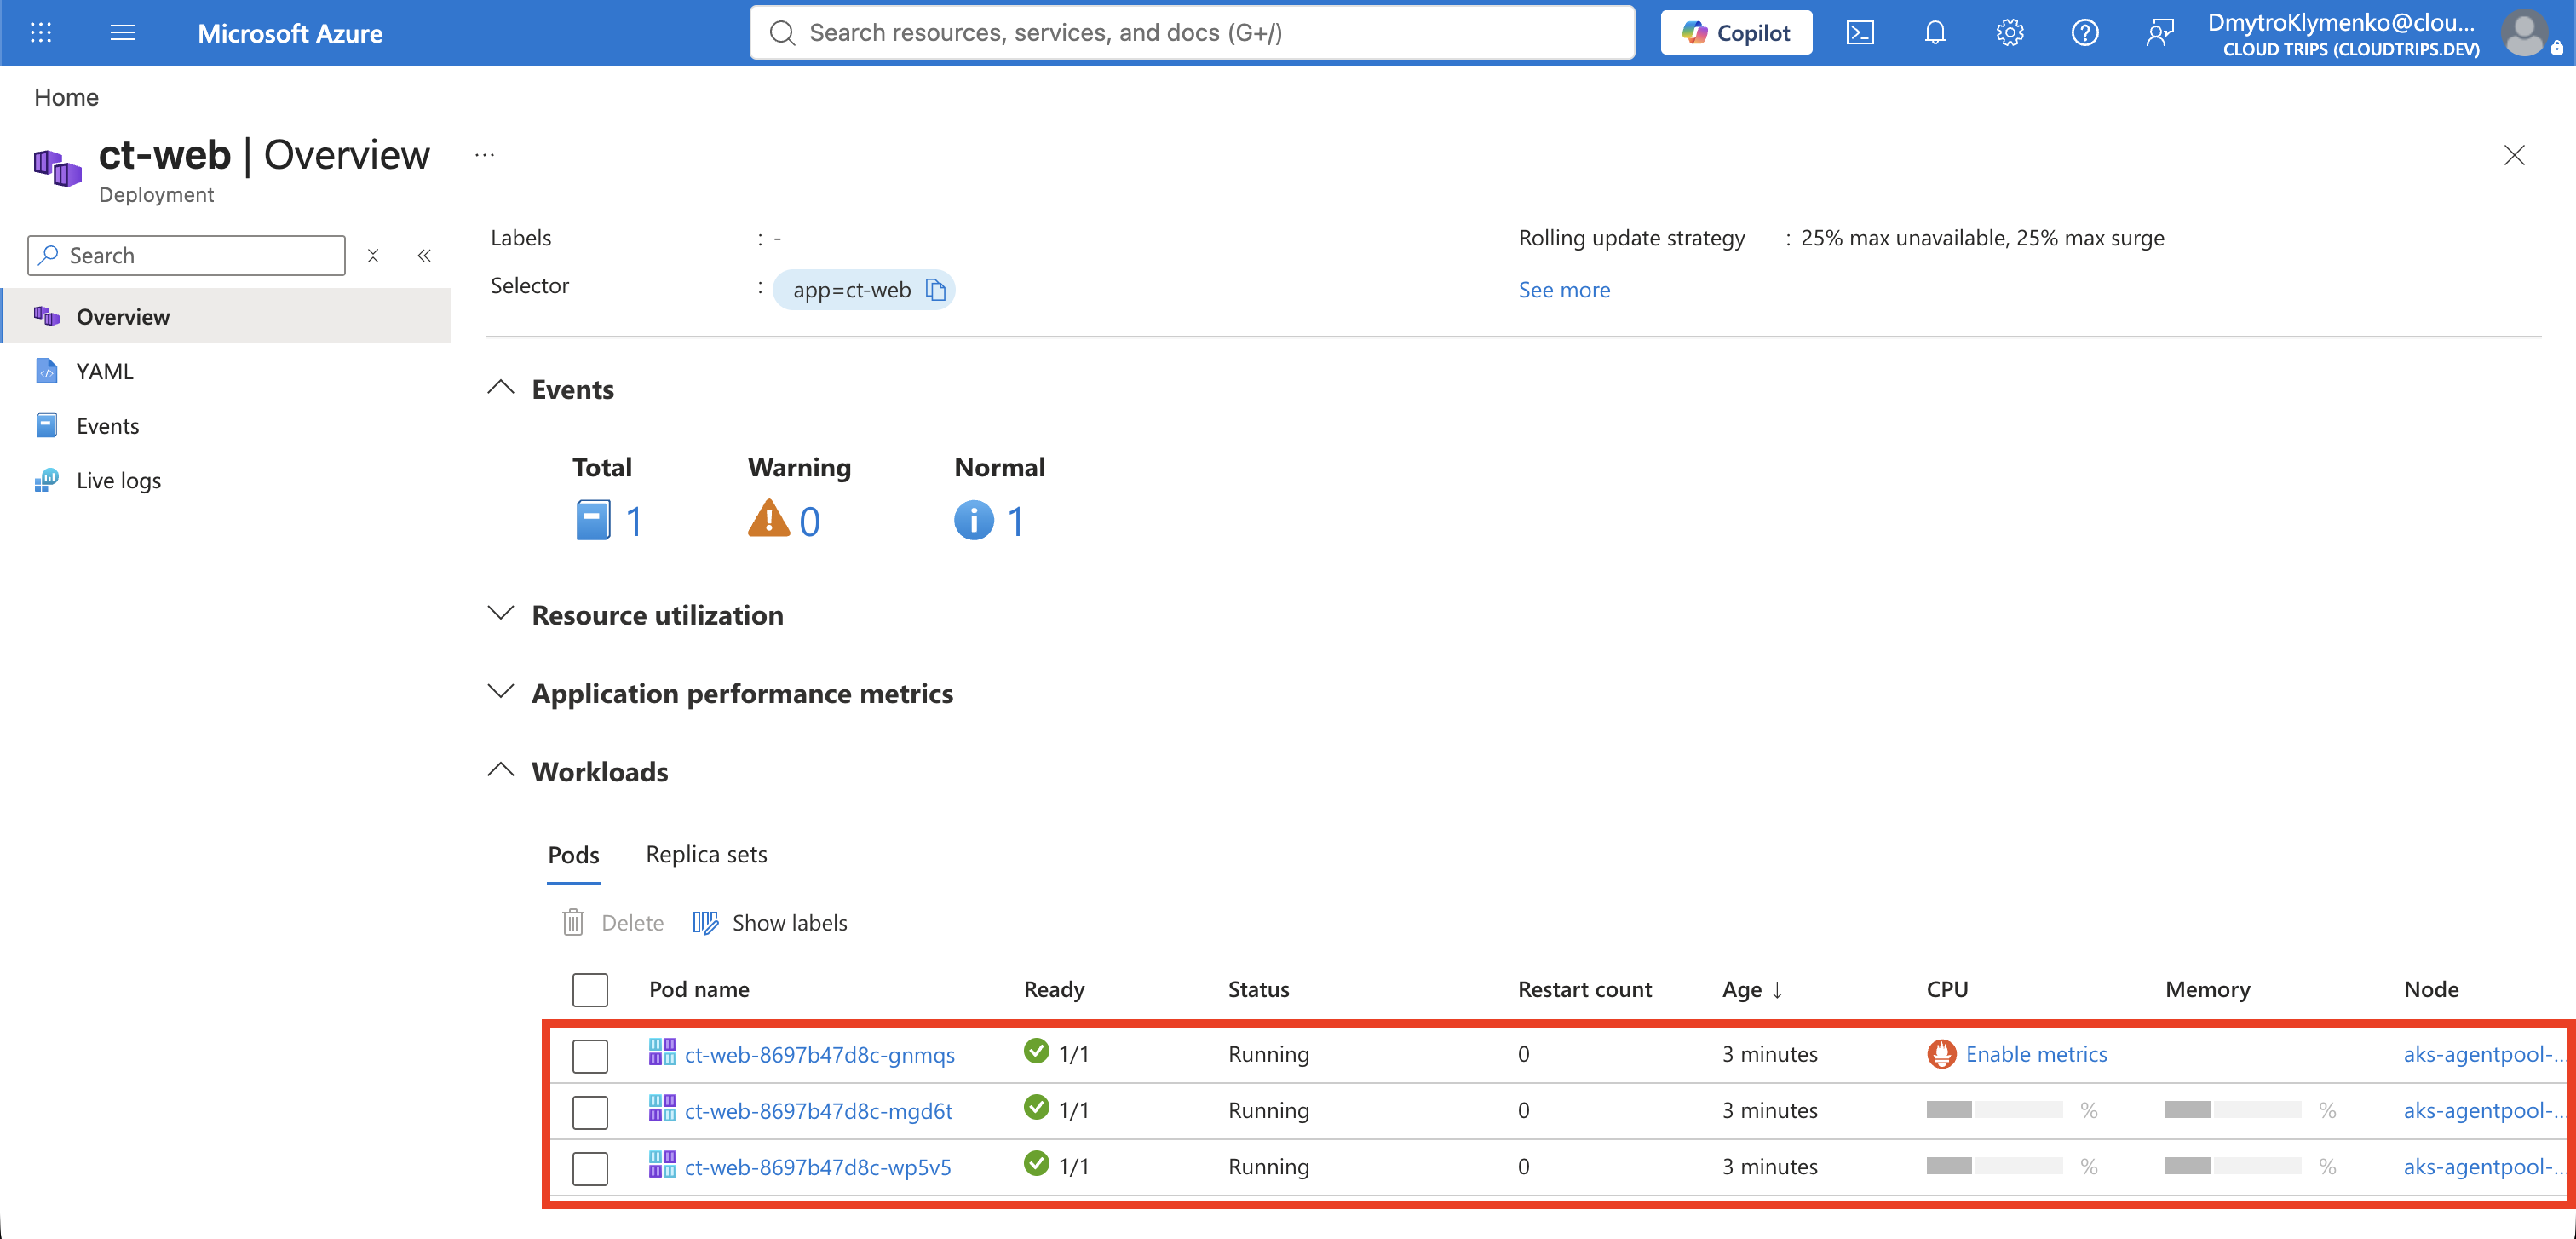2576x1239 pixels.
Task: Switch to the Replica sets tab
Action: 707,855
